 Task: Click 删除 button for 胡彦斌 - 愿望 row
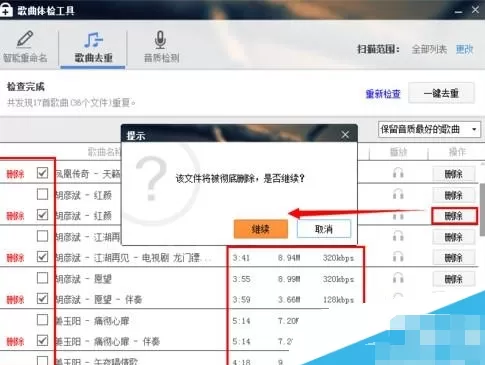pyautogui.click(x=454, y=279)
